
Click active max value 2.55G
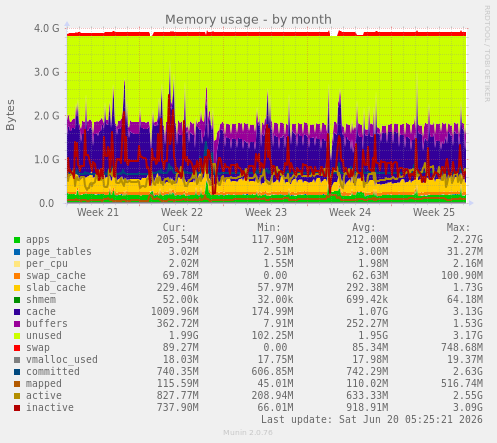pyautogui.click(x=468, y=396)
